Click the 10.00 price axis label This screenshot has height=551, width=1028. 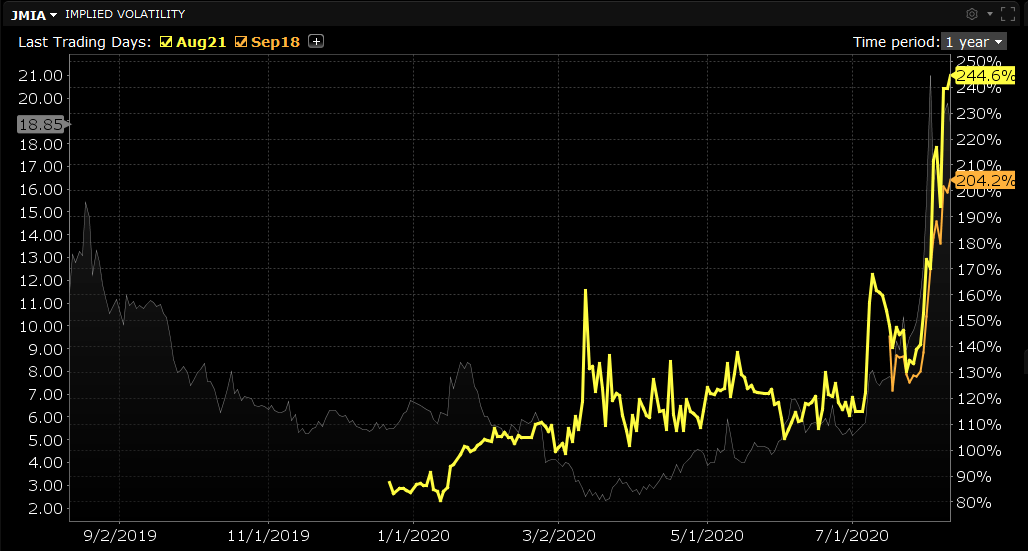click(x=41, y=326)
